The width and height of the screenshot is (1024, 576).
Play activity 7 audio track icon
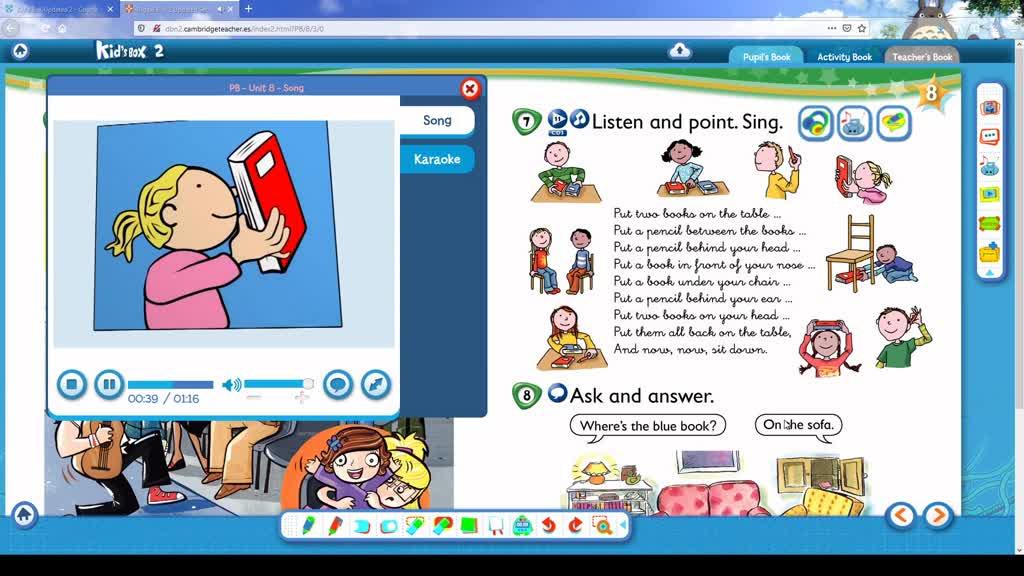click(557, 120)
